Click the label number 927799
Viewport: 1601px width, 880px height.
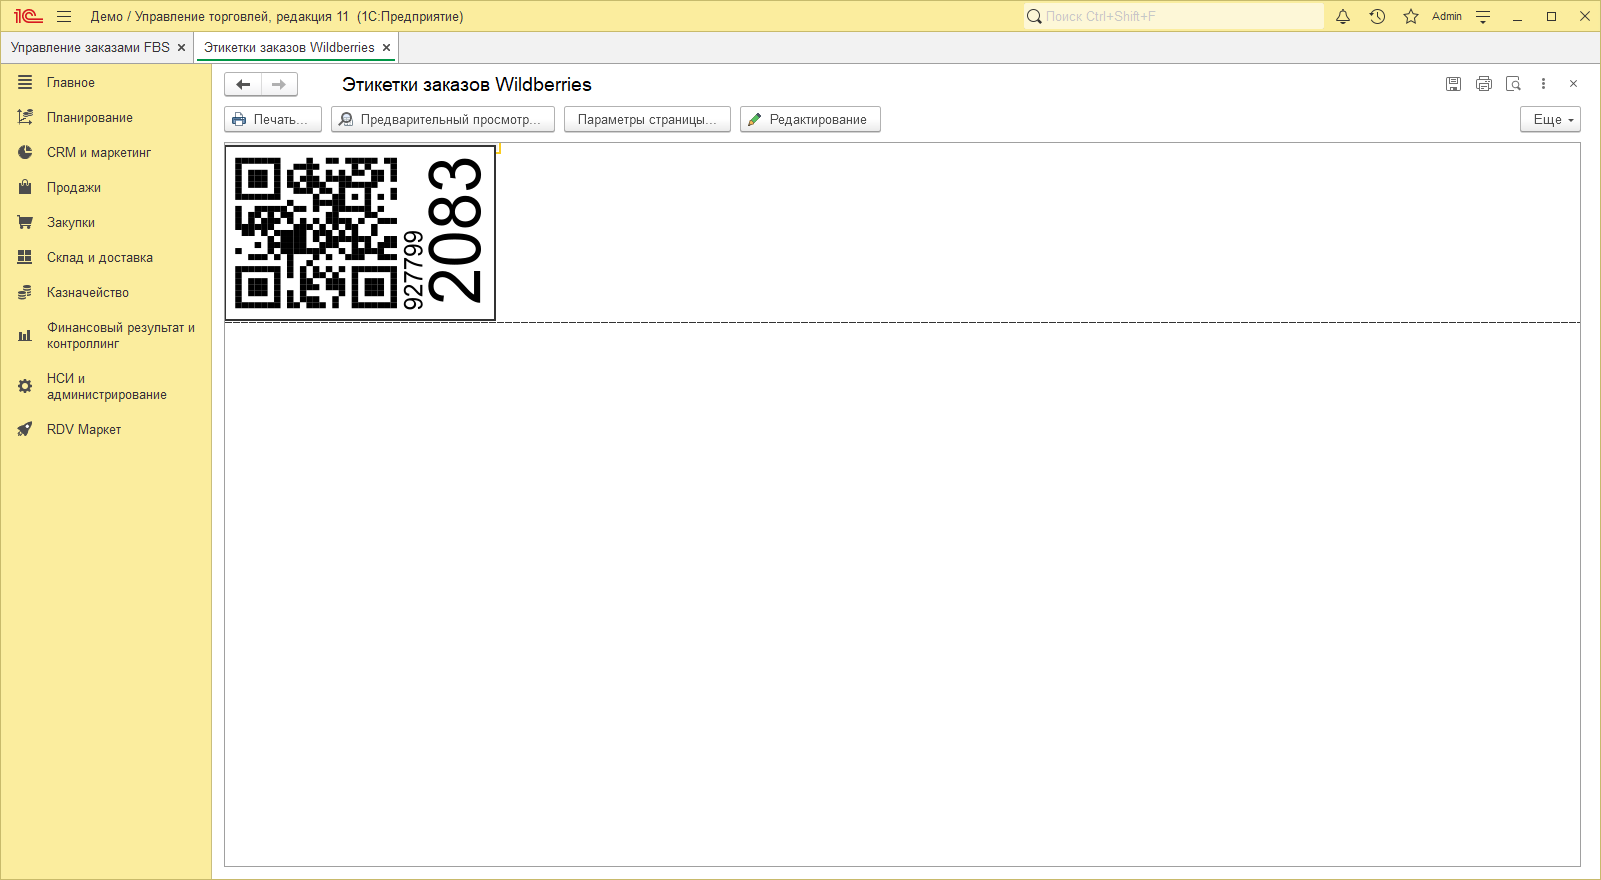[413, 270]
